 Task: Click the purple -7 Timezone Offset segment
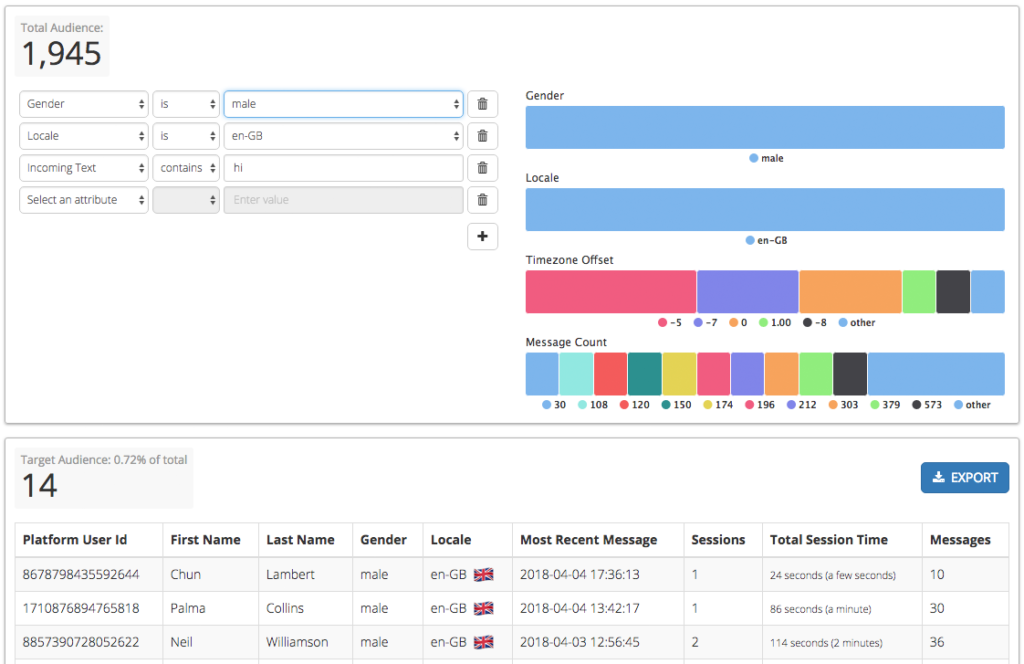pyautogui.click(x=747, y=292)
